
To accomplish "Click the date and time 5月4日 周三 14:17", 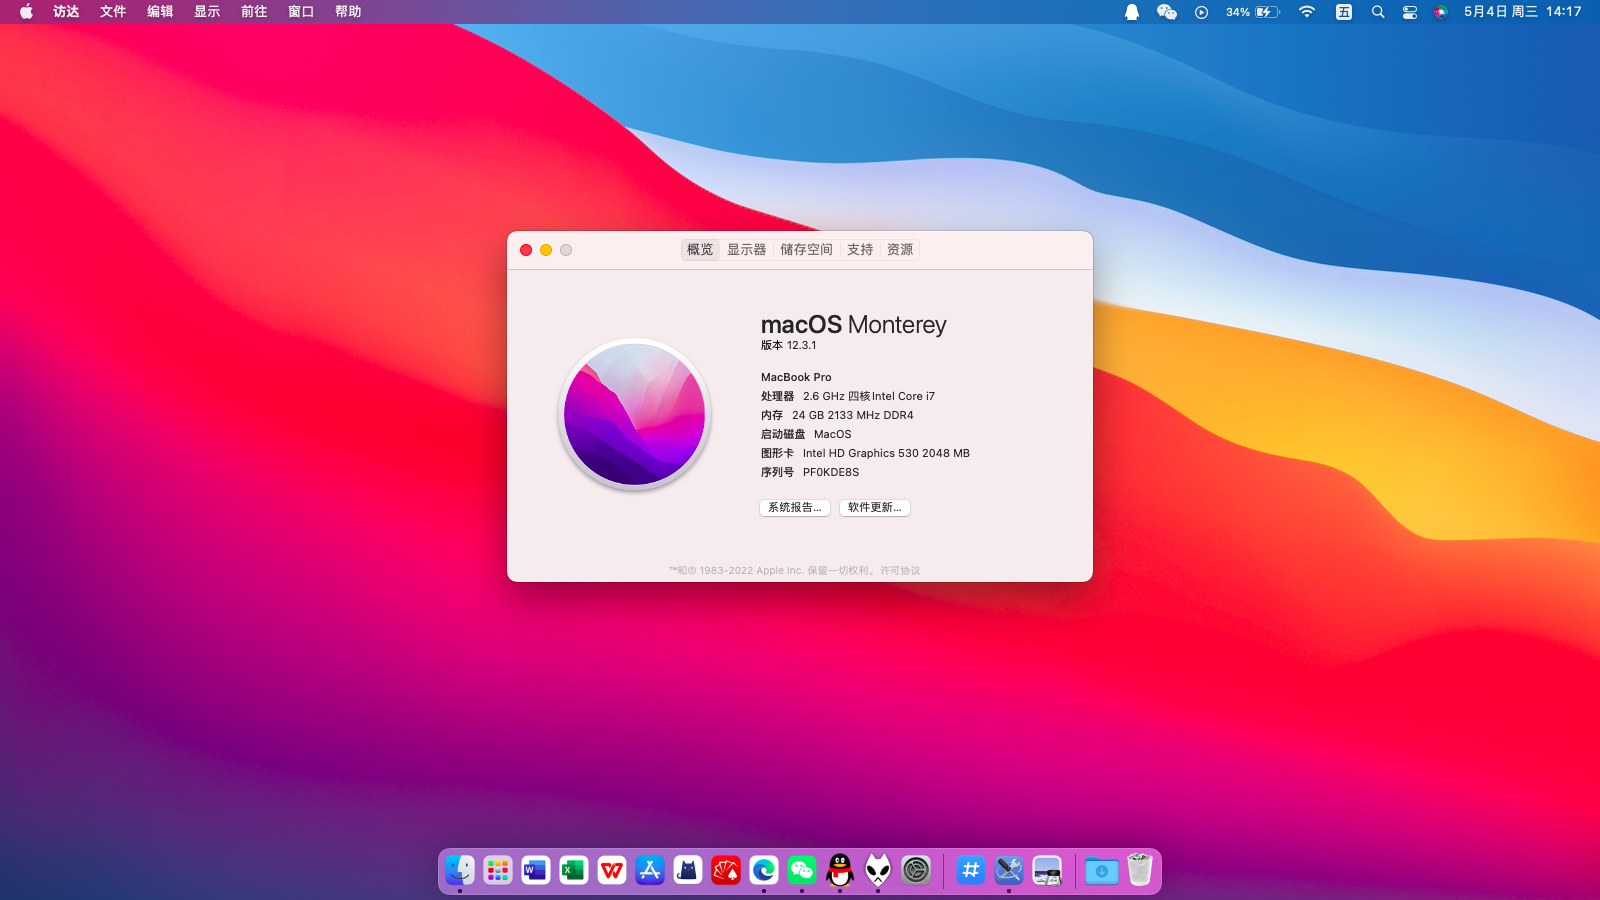I will click(x=1523, y=12).
